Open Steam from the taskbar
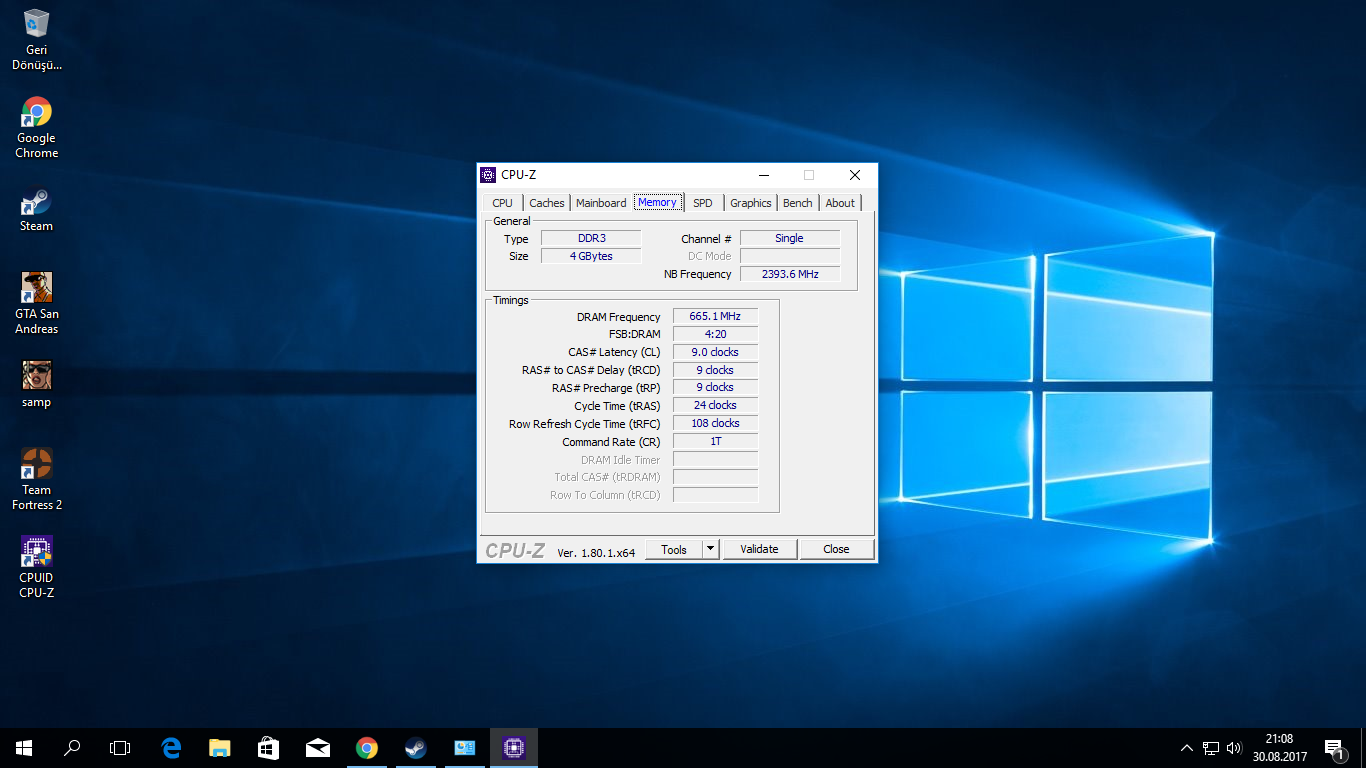The width and height of the screenshot is (1366, 768). [x=416, y=747]
